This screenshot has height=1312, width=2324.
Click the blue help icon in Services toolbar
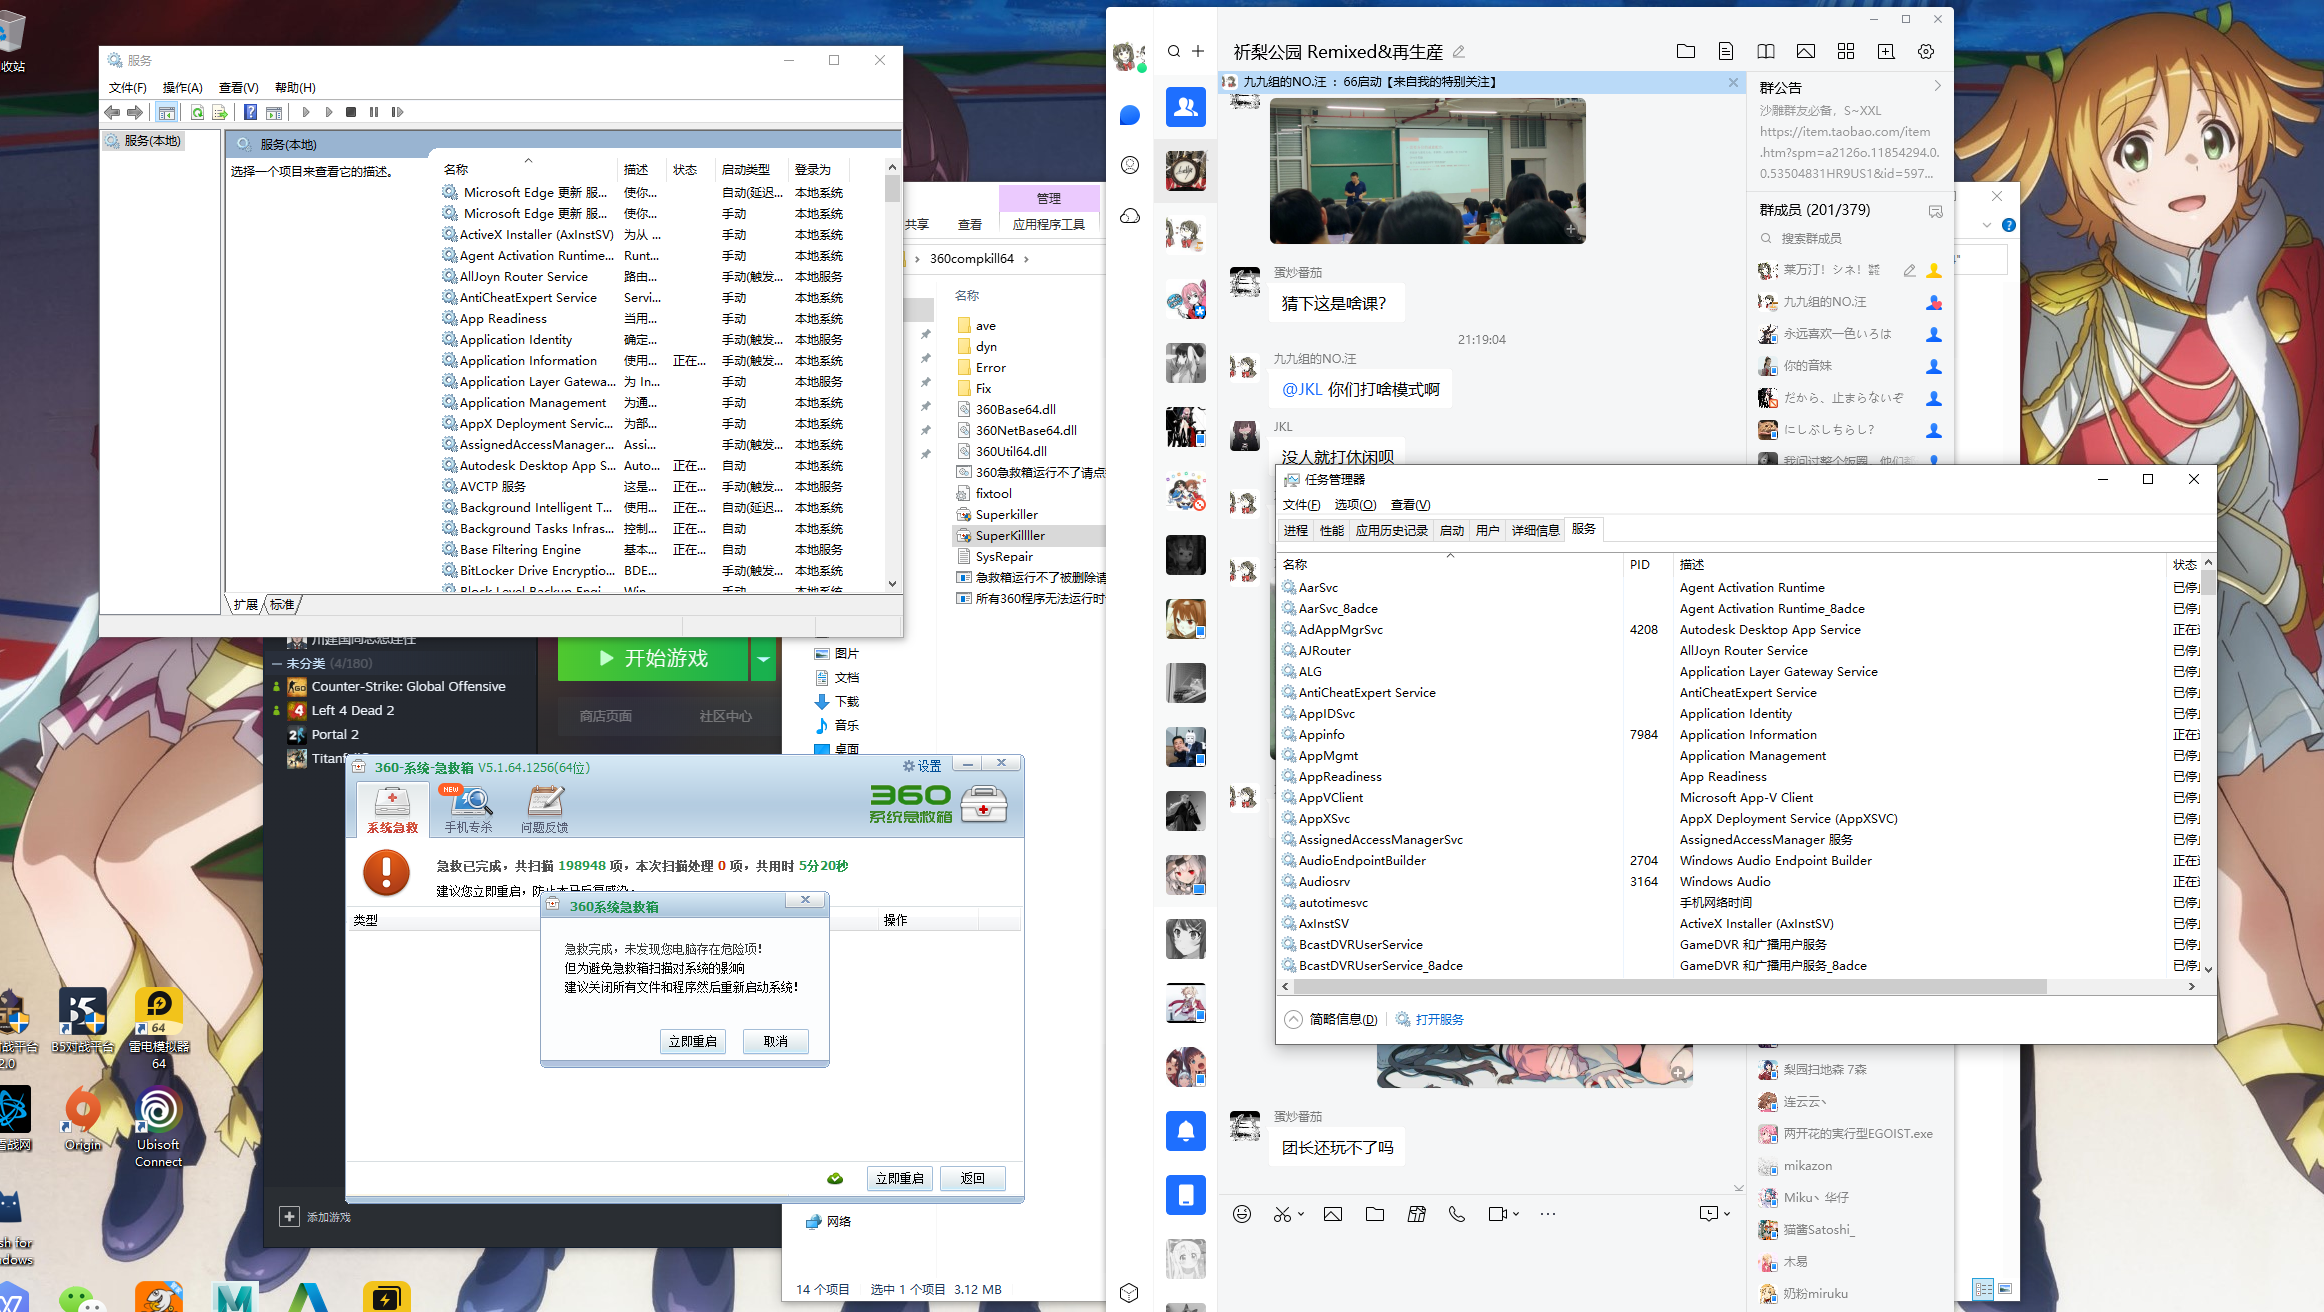(250, 112)
